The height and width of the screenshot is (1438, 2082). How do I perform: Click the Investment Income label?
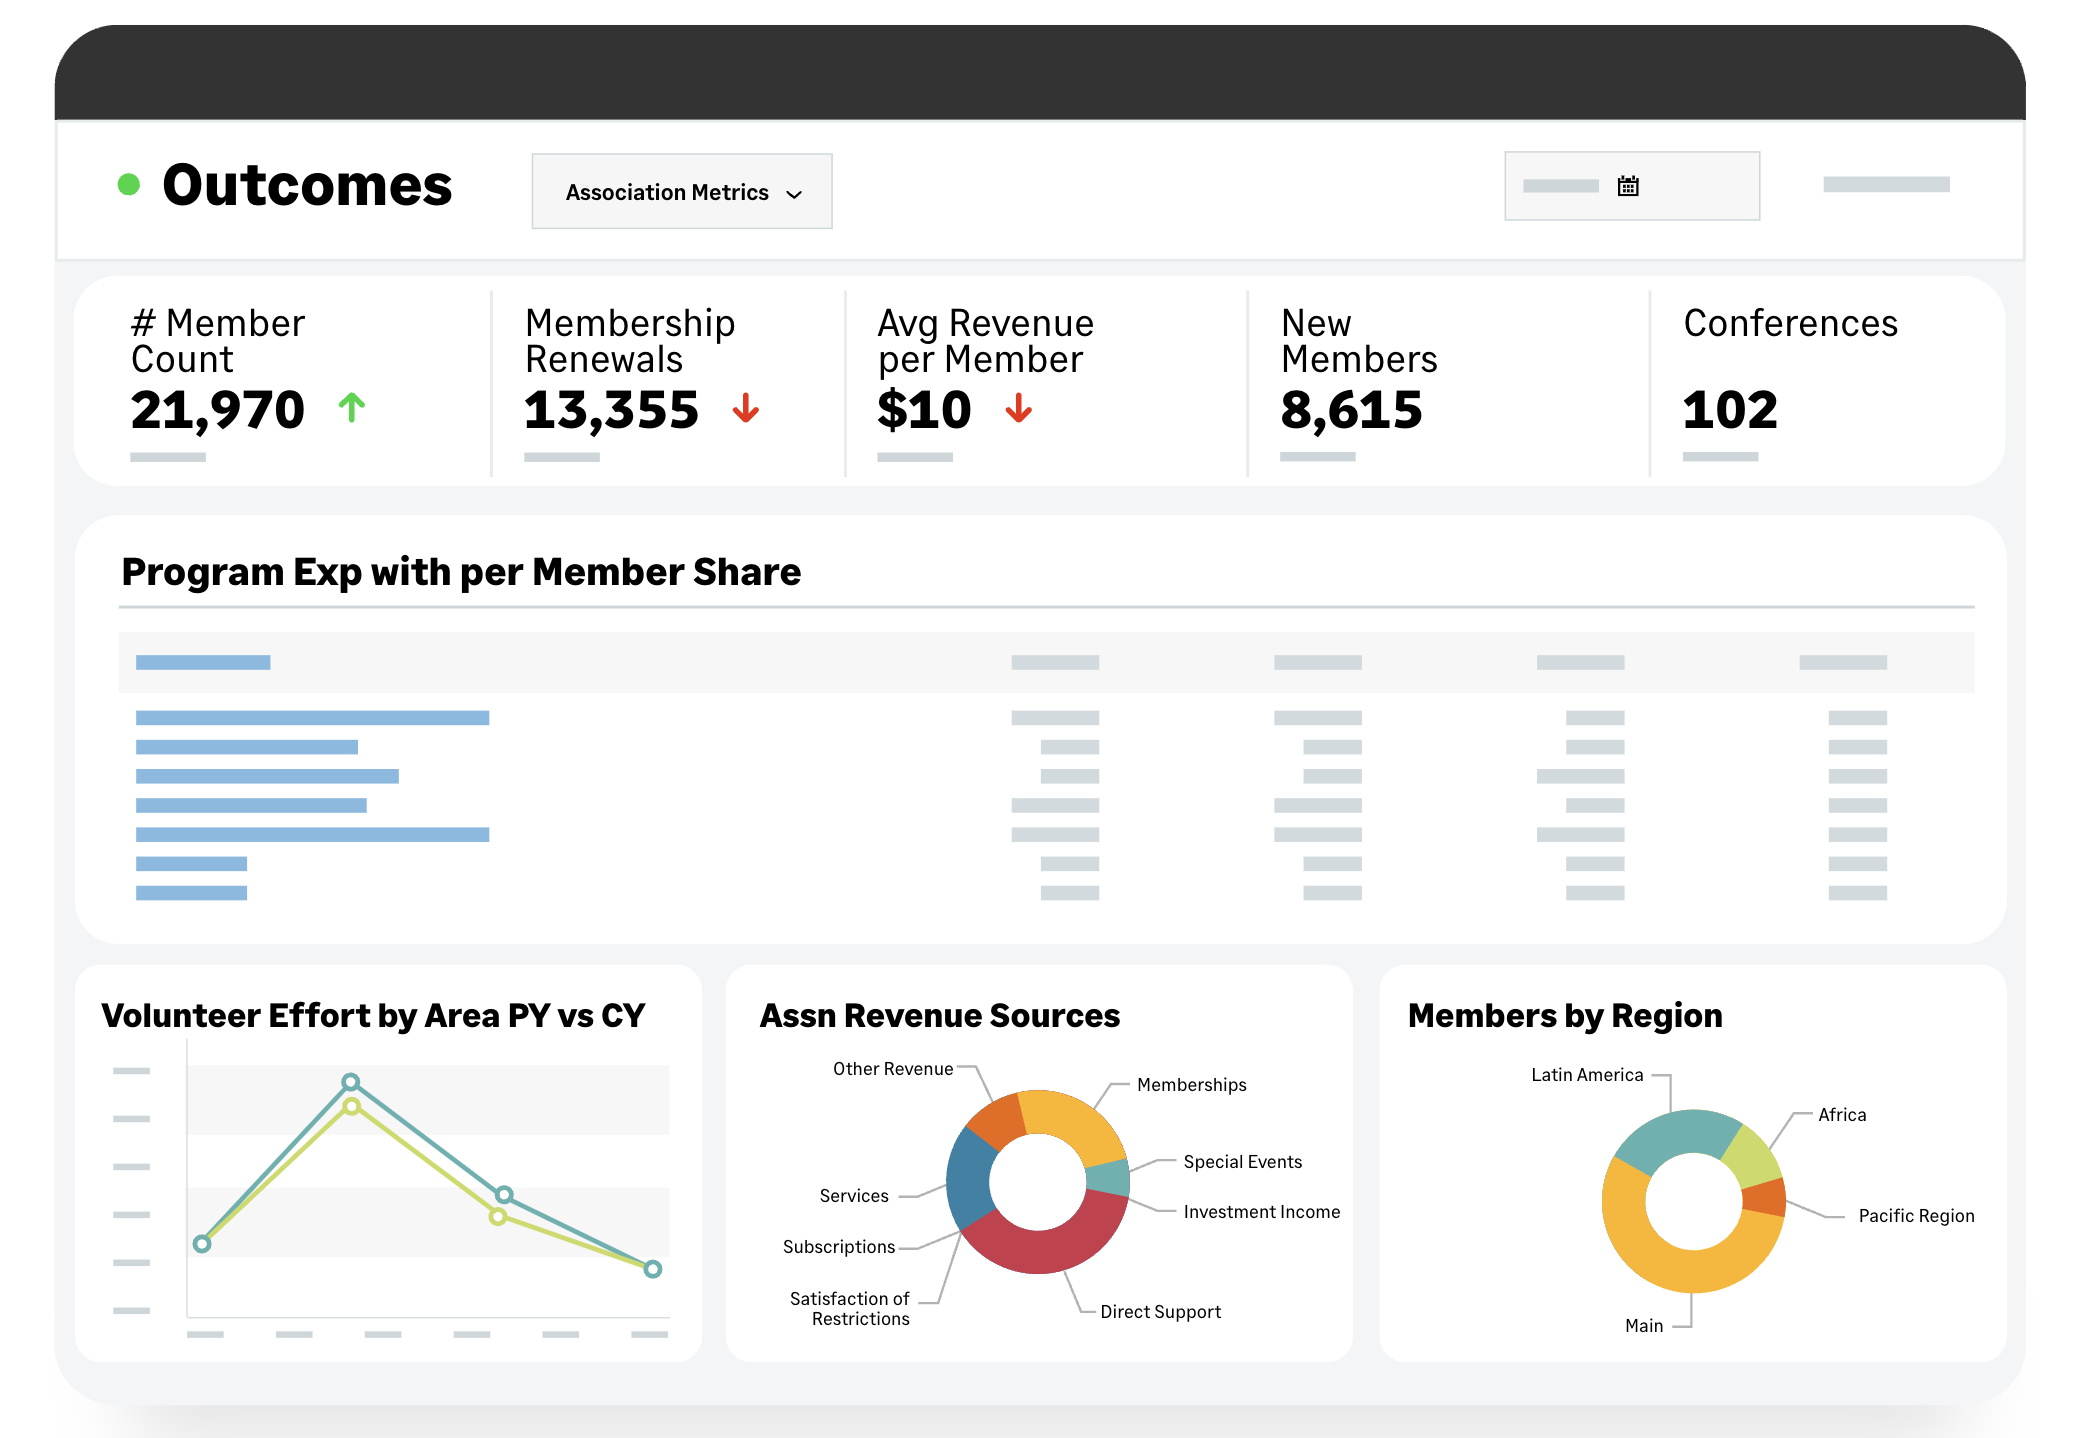tap(1262, 1212)
